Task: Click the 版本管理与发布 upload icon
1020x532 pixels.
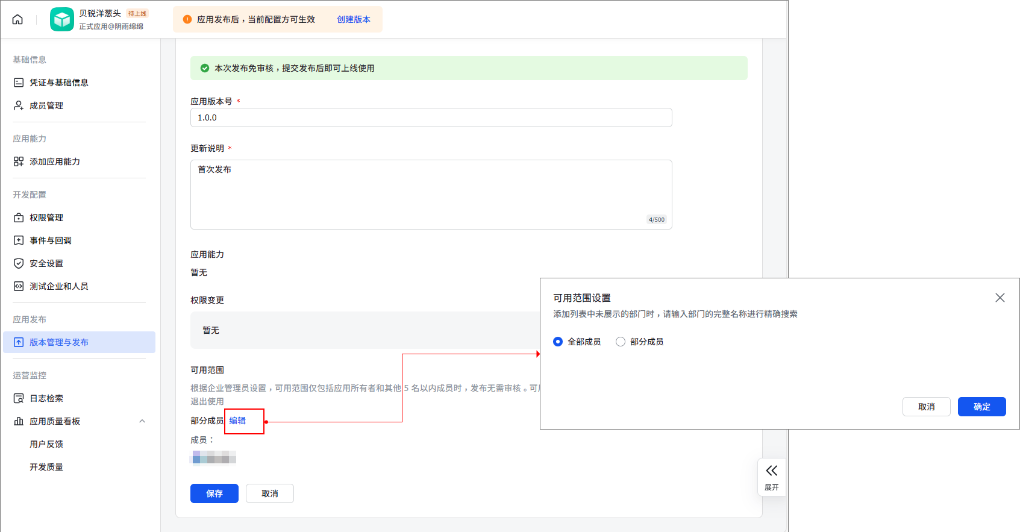Action: tap(19, 342)
